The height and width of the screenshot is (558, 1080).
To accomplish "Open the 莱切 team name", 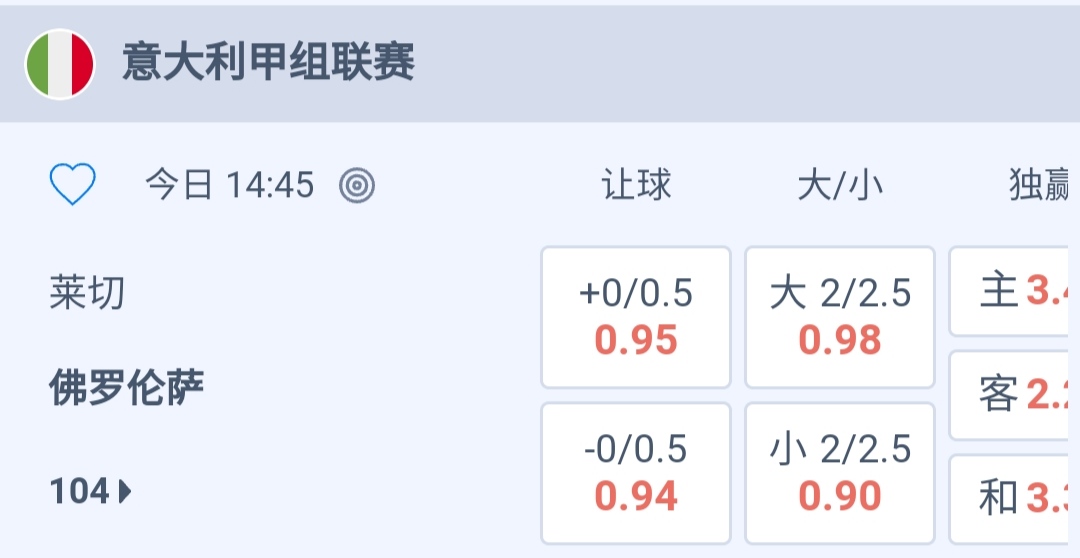I will point(87,293).
